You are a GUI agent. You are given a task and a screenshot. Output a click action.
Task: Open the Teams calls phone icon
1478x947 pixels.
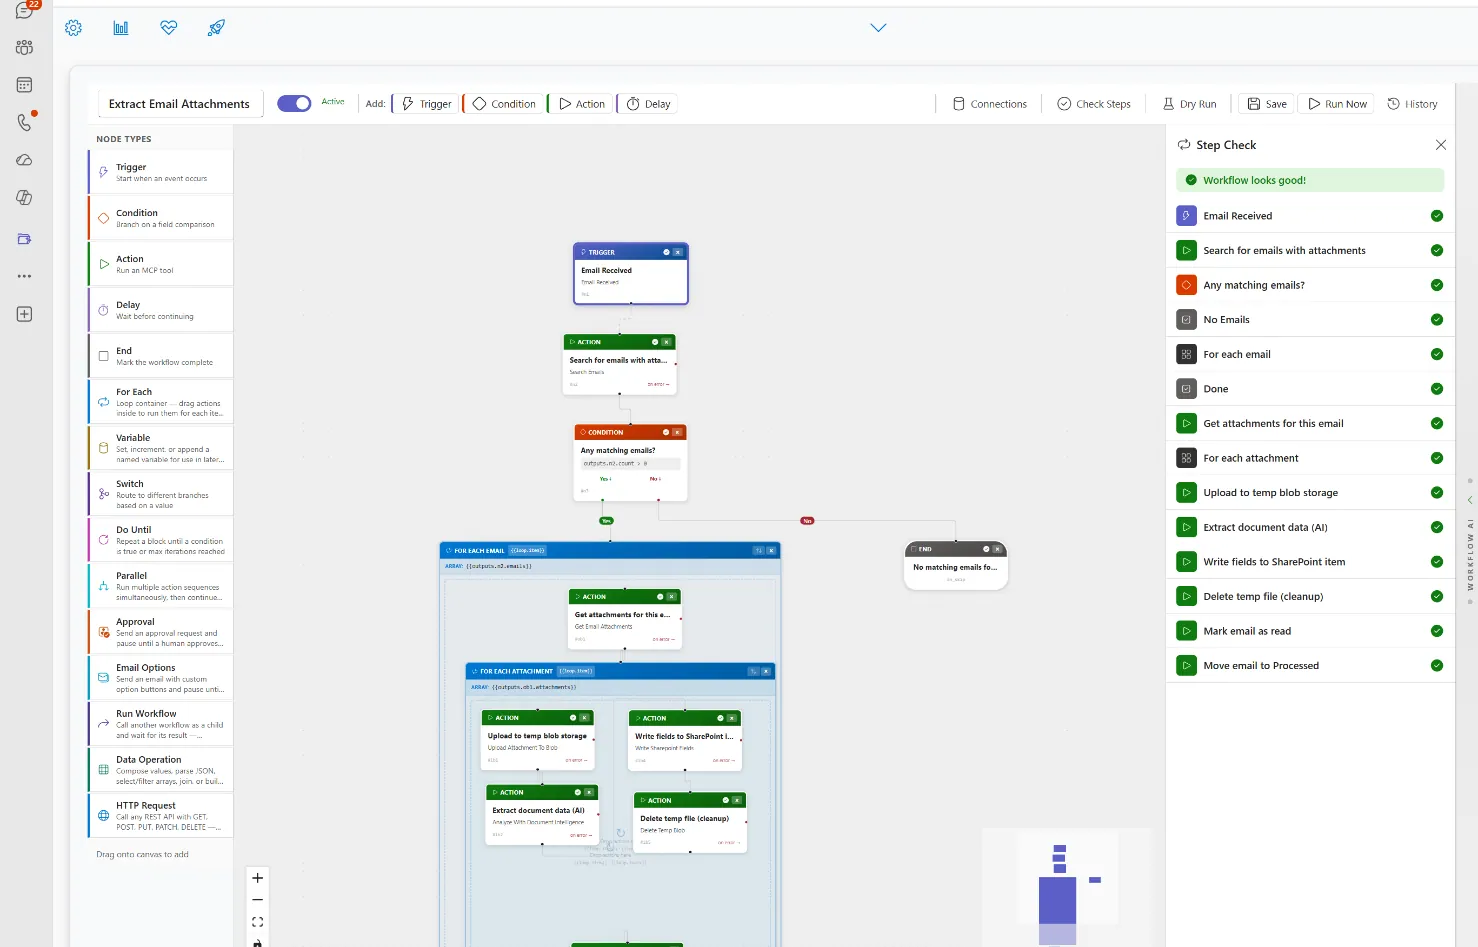tap(25, 122)
